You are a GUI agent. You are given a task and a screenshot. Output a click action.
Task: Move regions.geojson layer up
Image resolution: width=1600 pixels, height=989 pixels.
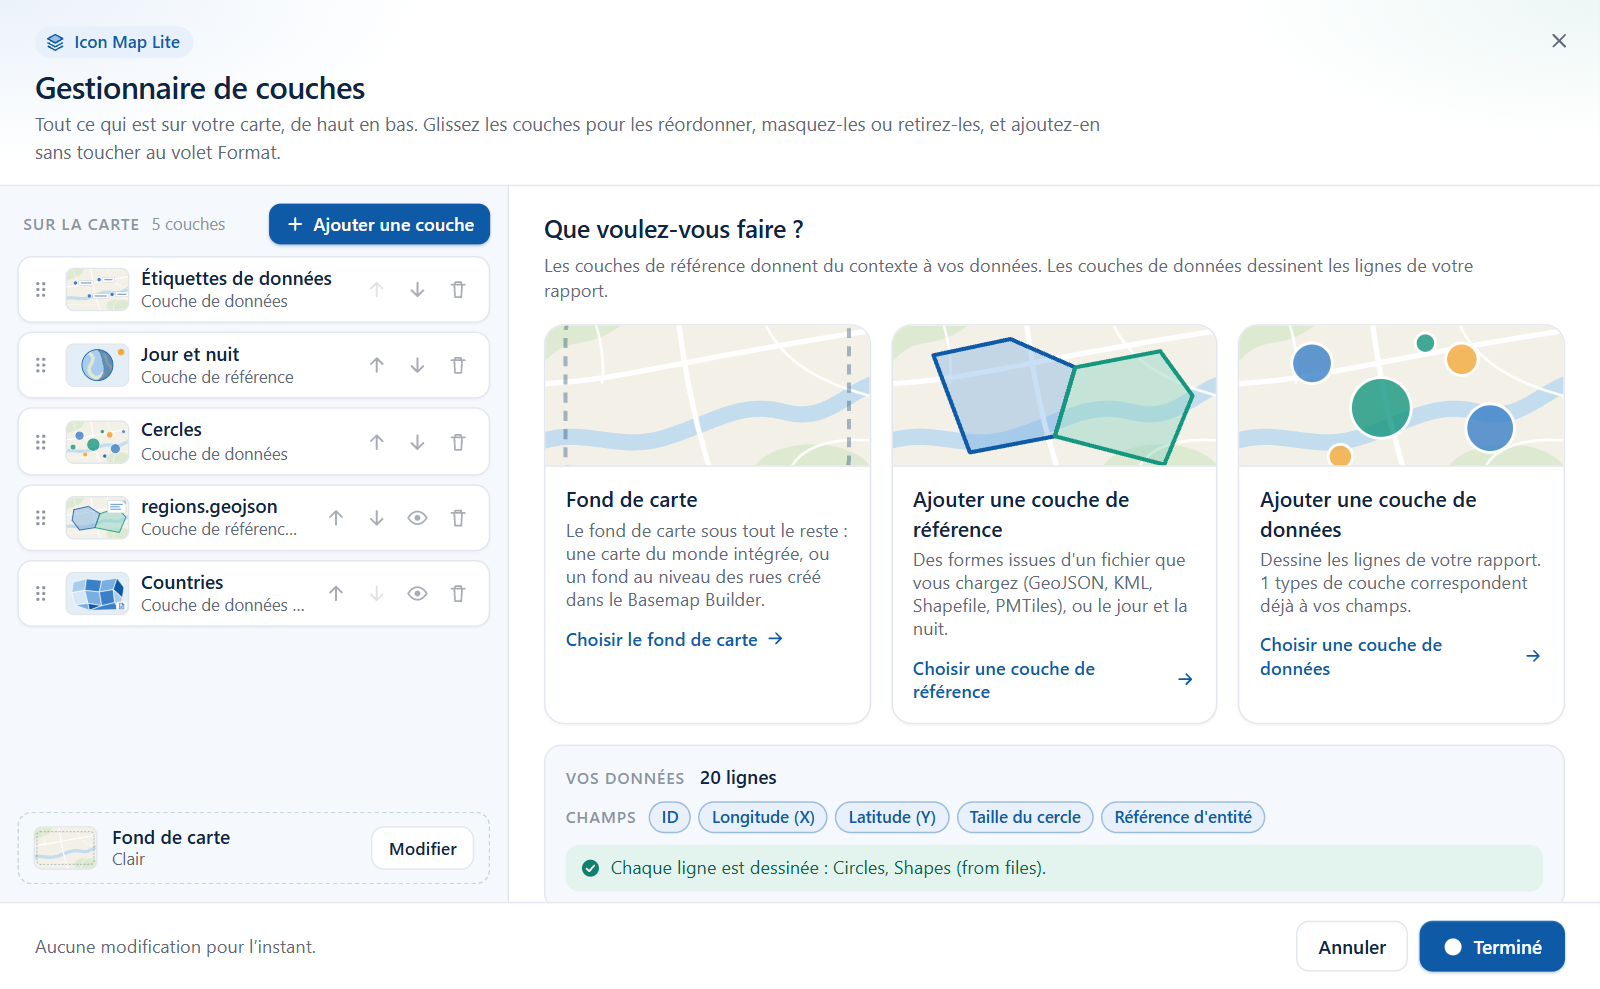[336, 518]
